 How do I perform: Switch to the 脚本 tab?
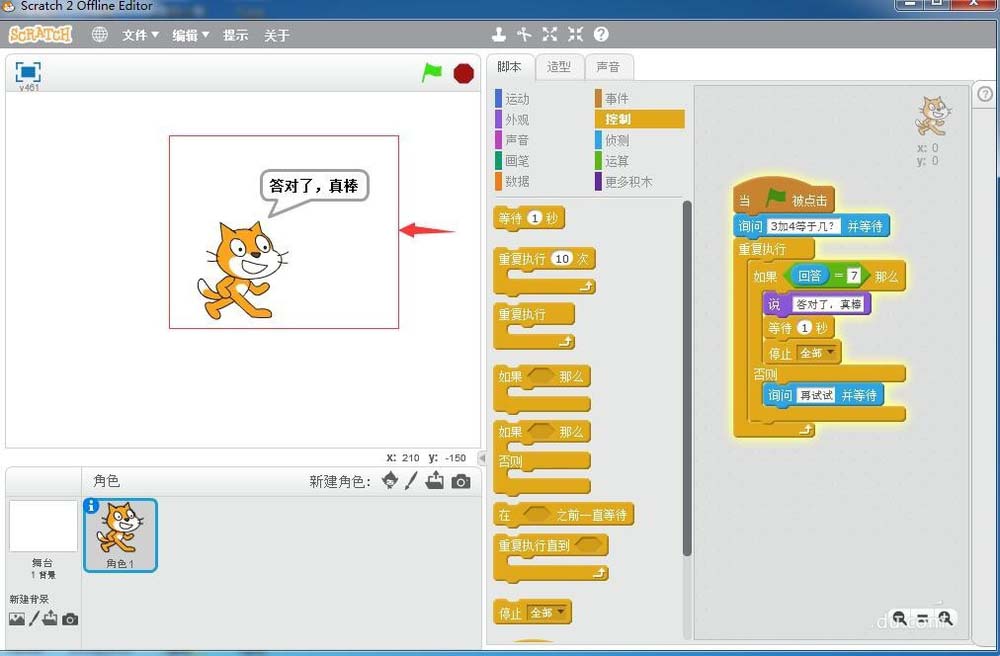coord(509,67)
